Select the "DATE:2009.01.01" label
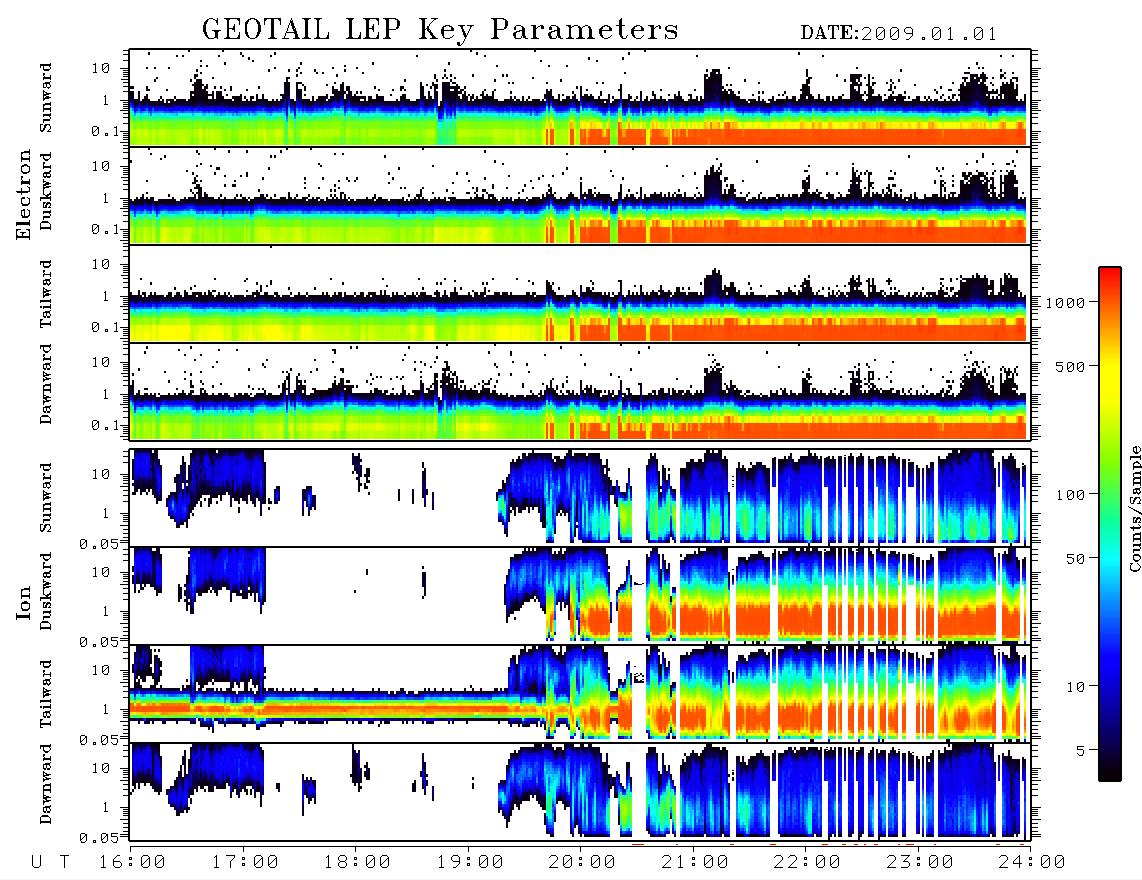Viewport: 1142px width, 880px height. coord(899,34)
